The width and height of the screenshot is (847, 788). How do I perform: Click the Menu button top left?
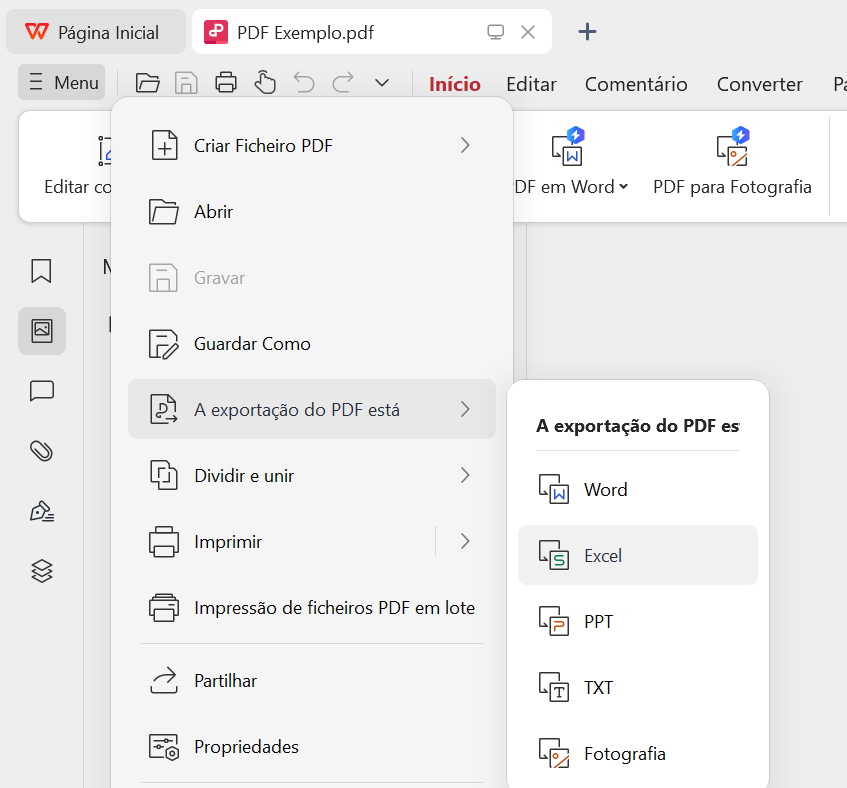61,81
